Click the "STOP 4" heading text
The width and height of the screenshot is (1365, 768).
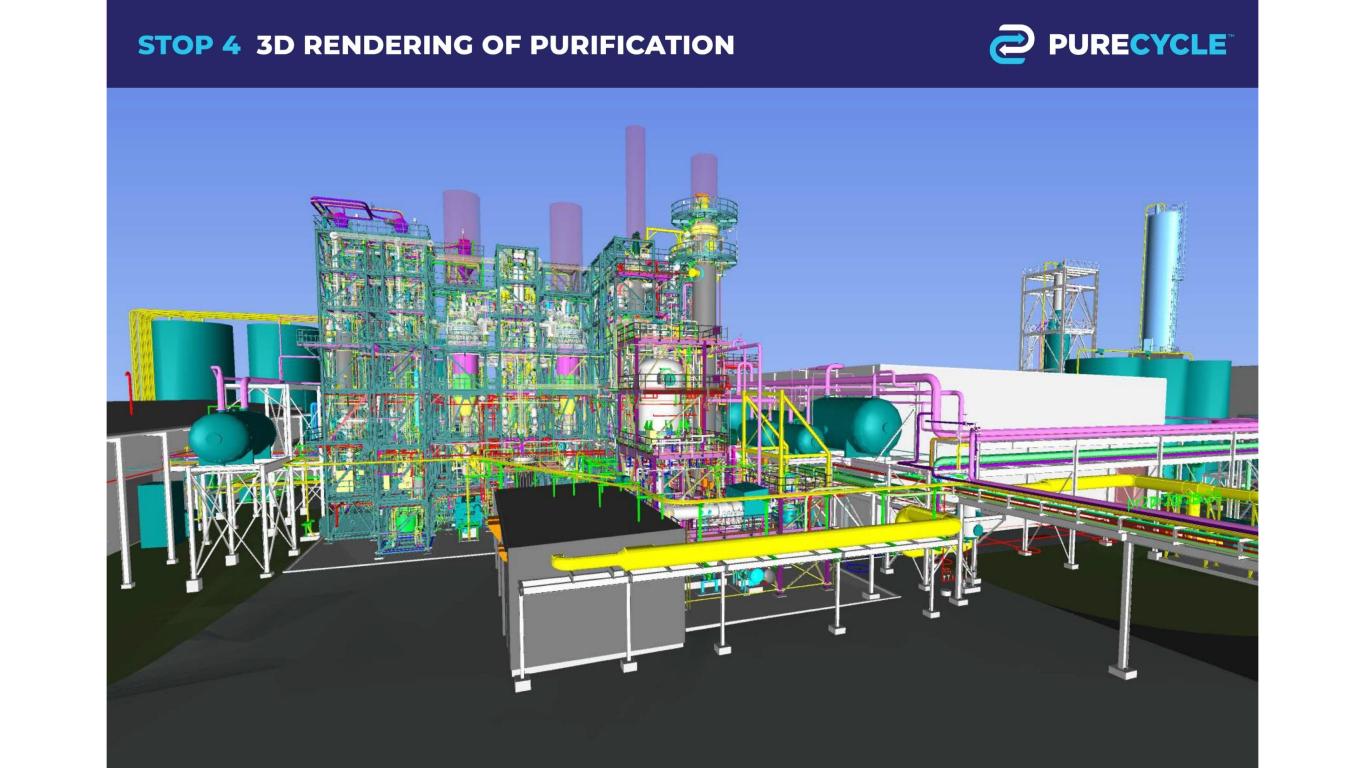click(189, 45)
